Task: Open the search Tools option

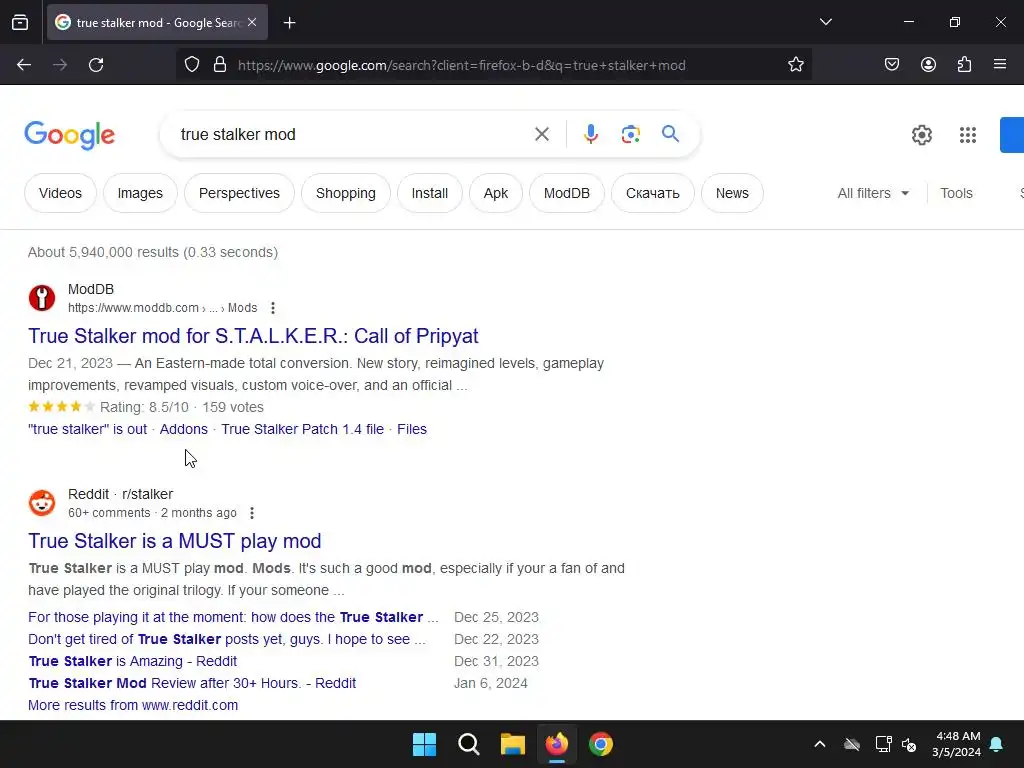Action: 956,193
